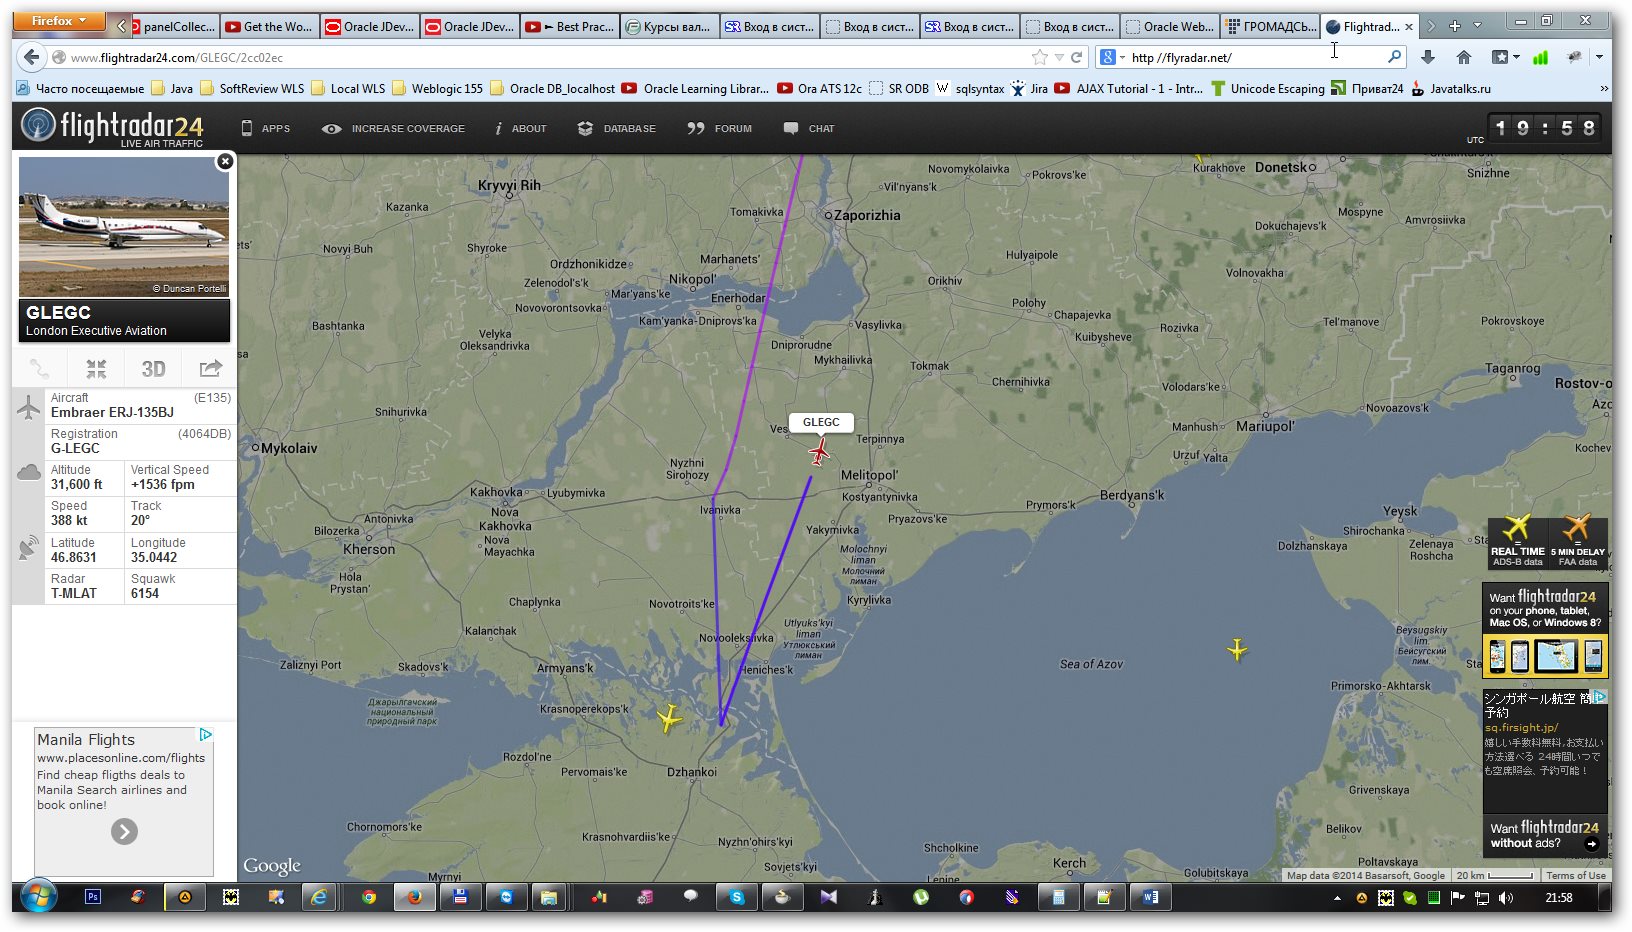
Task: Switch to the Oracle Web... tab
Action: 1170,27
